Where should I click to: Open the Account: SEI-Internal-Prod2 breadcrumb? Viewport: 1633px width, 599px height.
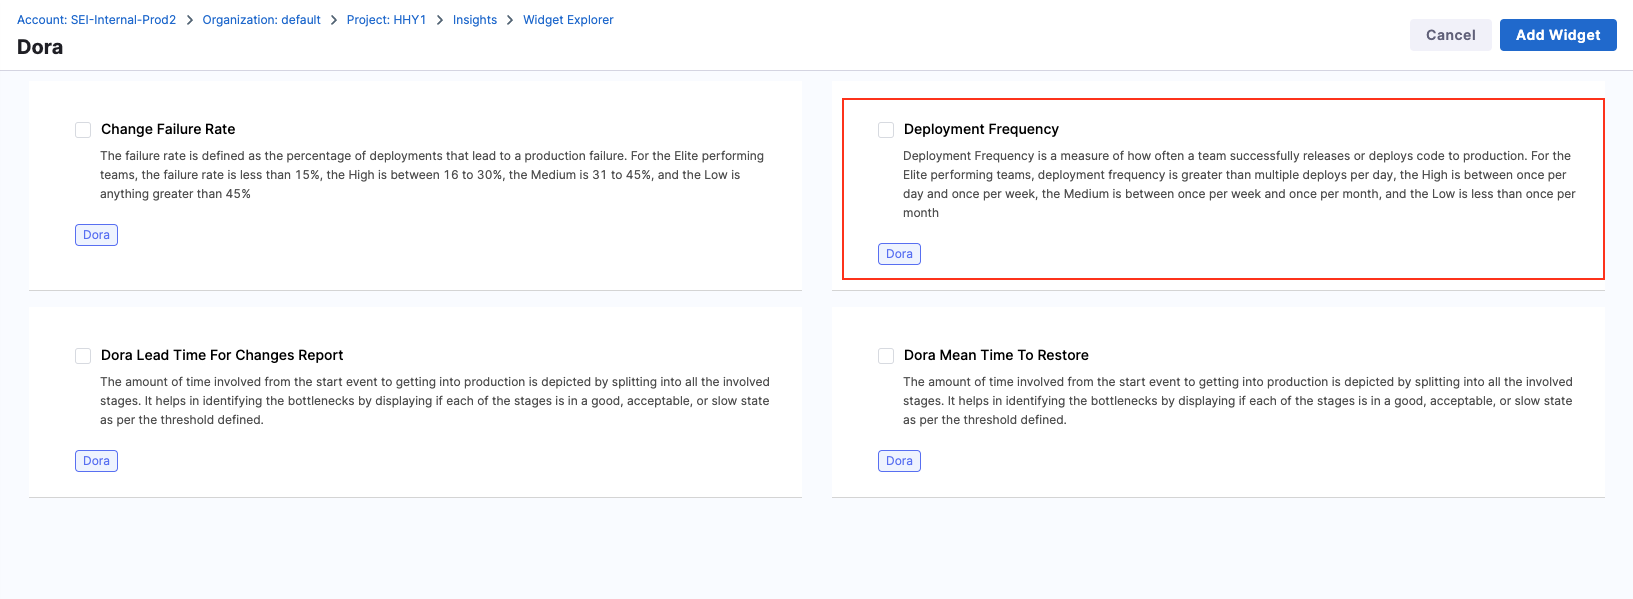click(x=96, y=20)
